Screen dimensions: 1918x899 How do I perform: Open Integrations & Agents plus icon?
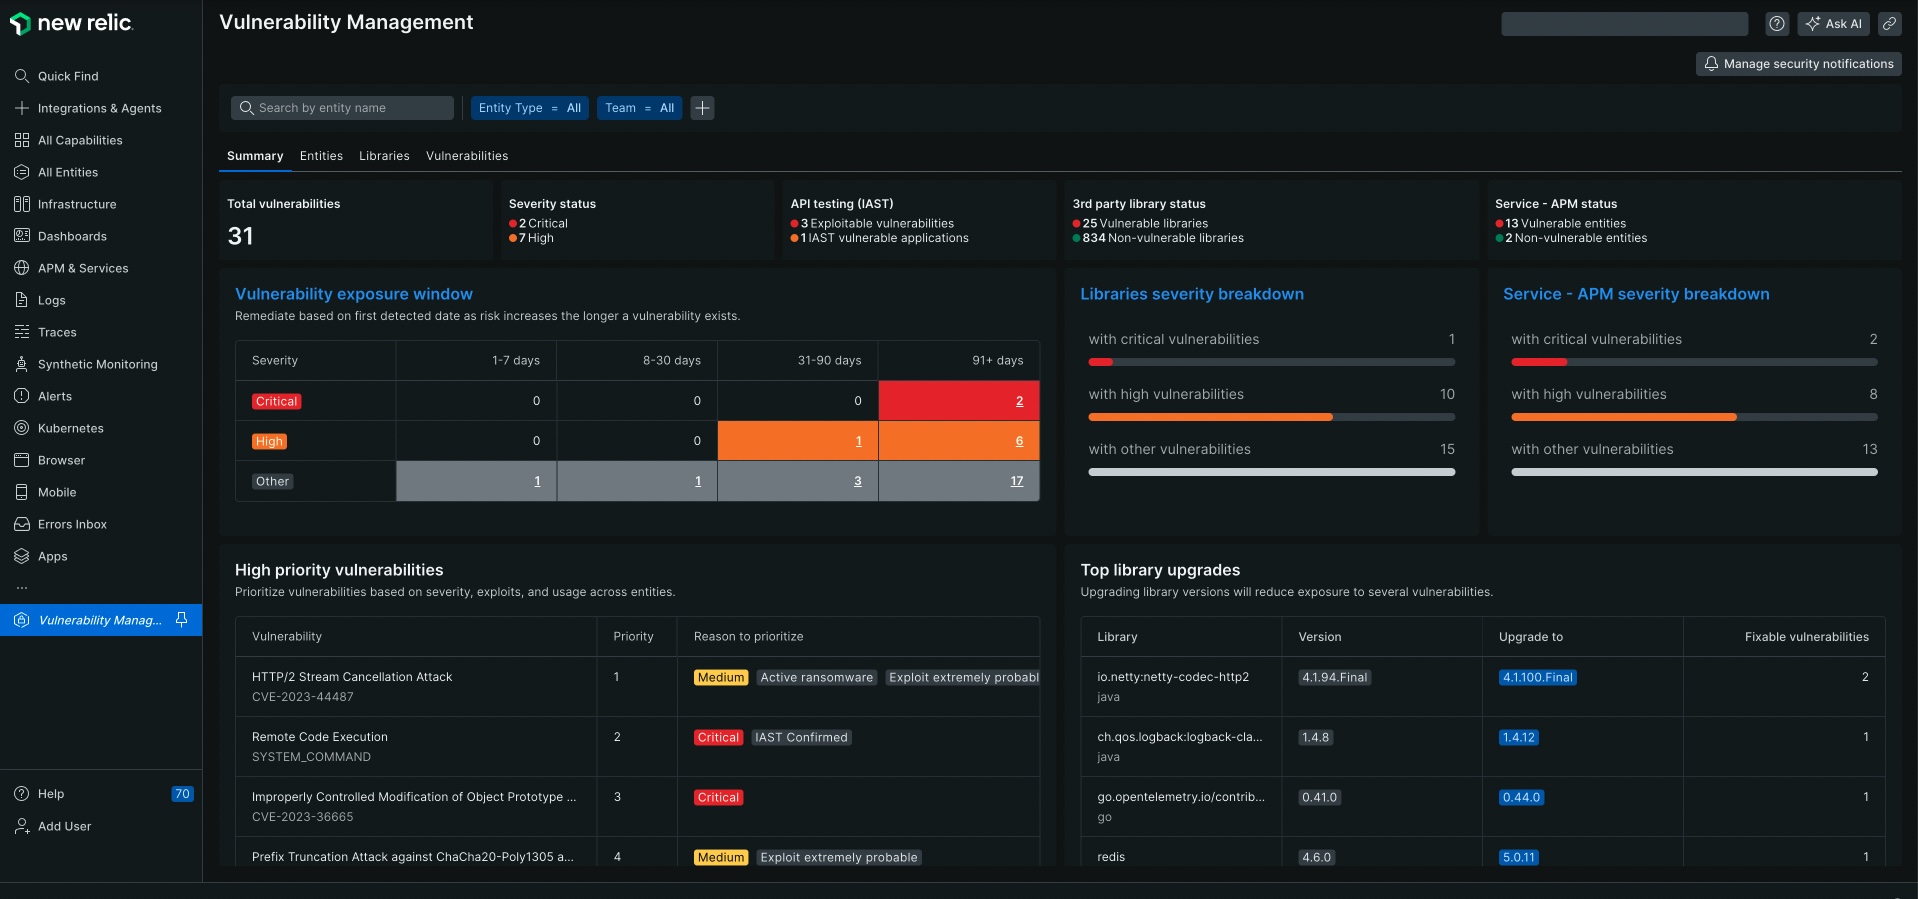pos(22,108)
